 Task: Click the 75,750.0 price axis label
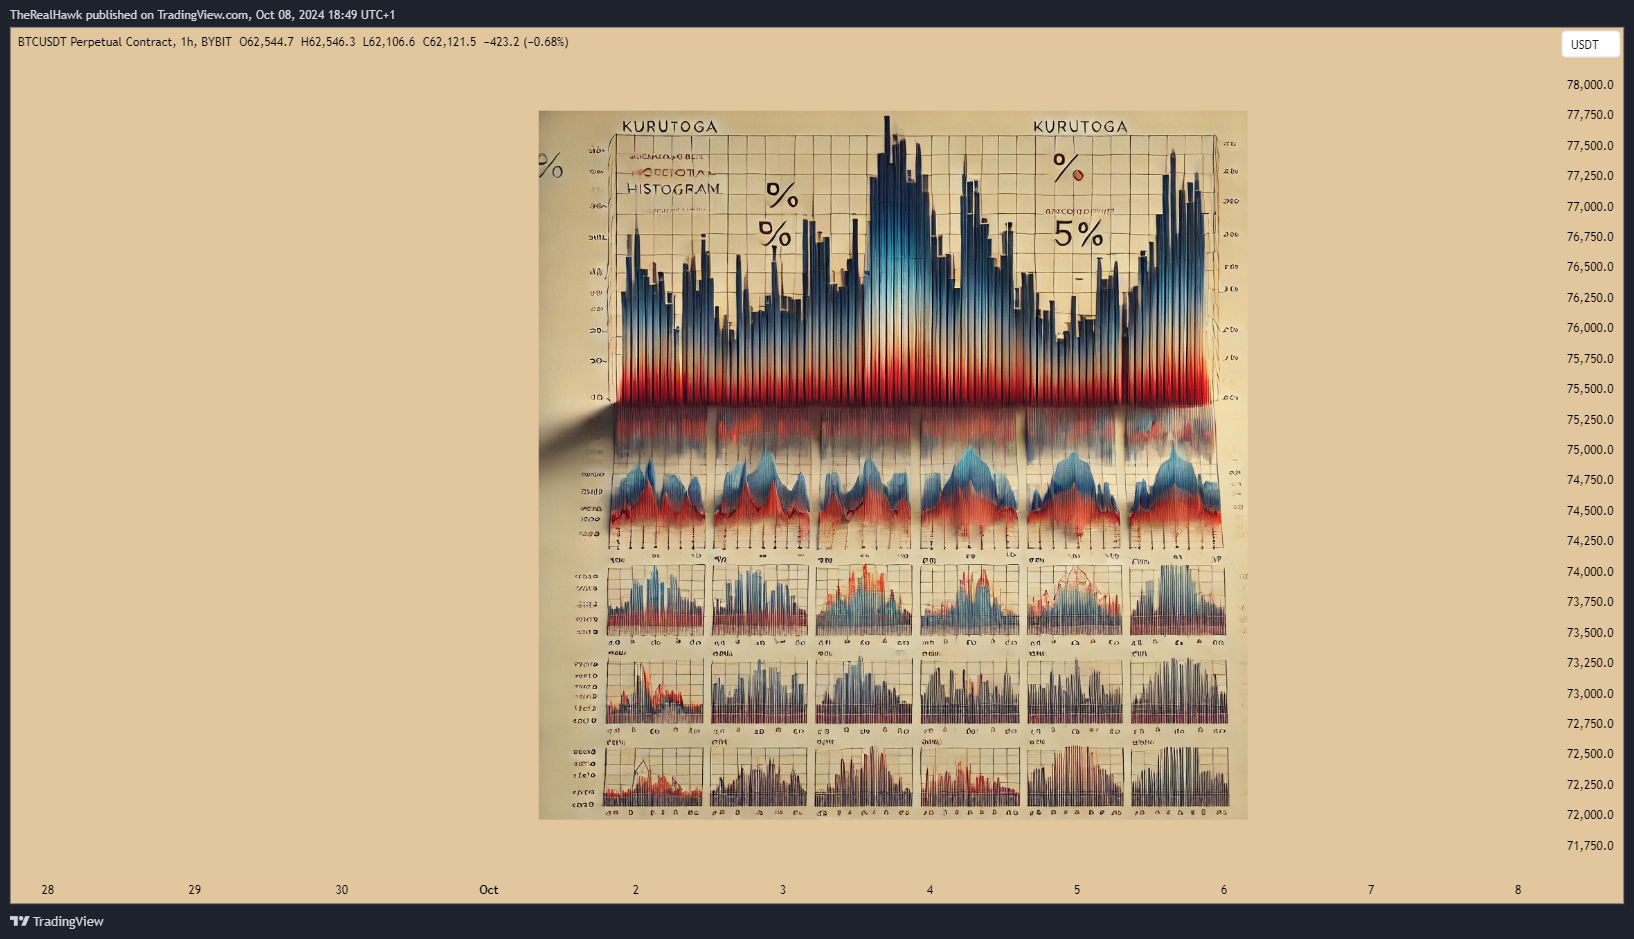pos(1590,359)
